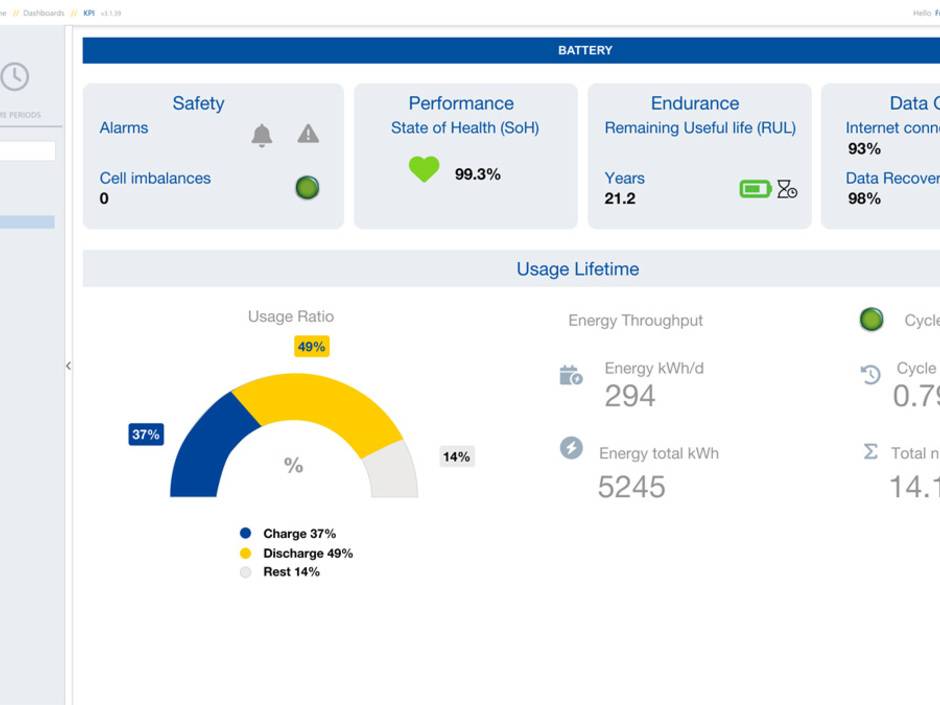Click the green Cell imbalances status light
The width and height of the screenshot is (940, 705).
(x=307, y=187)
